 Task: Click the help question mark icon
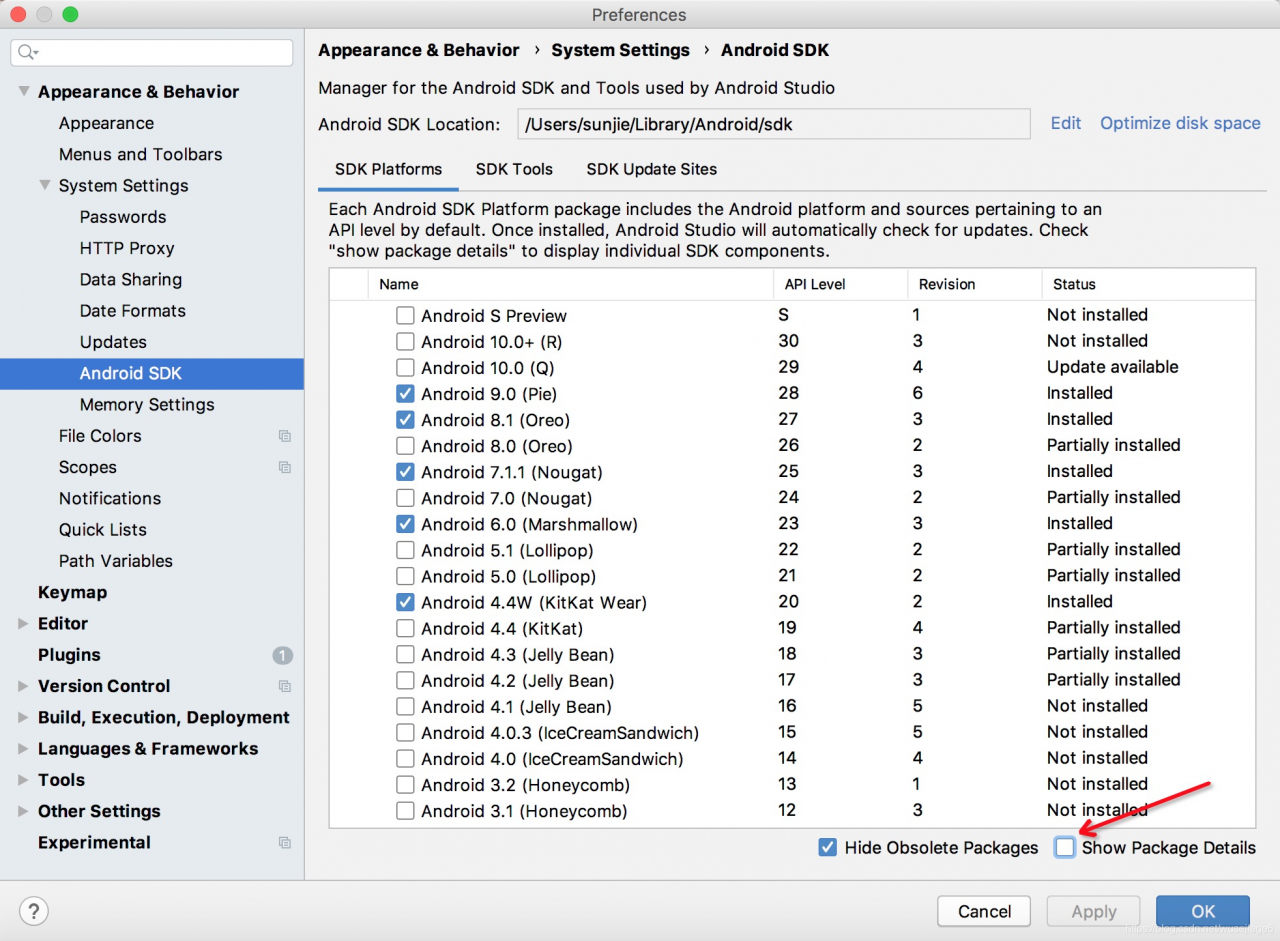coord(34,911)
